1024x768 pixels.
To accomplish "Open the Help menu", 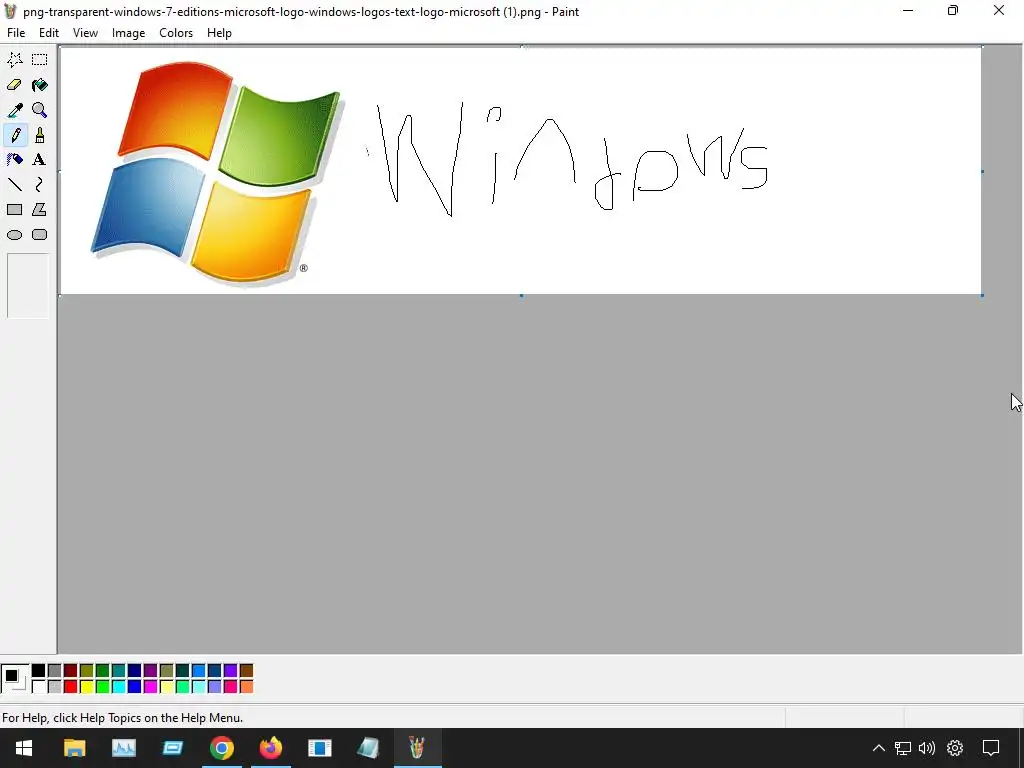I will (x=219, y=33).
